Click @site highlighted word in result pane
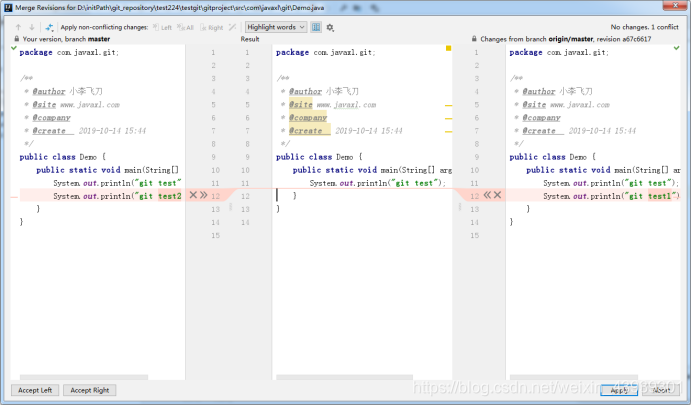Image resolution: width=692 pixels, height=406 pixels. (x=301, y=105)
